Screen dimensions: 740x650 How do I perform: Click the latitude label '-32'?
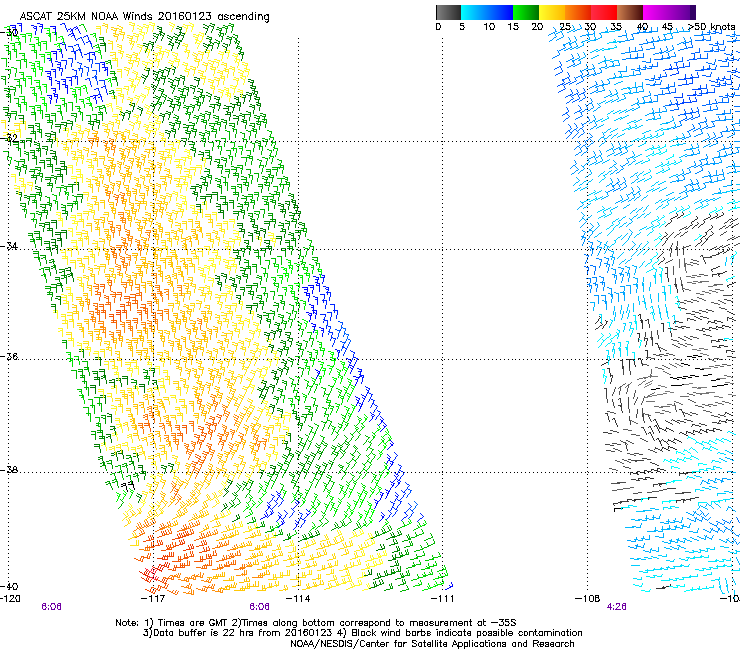[x=9, y=138]
